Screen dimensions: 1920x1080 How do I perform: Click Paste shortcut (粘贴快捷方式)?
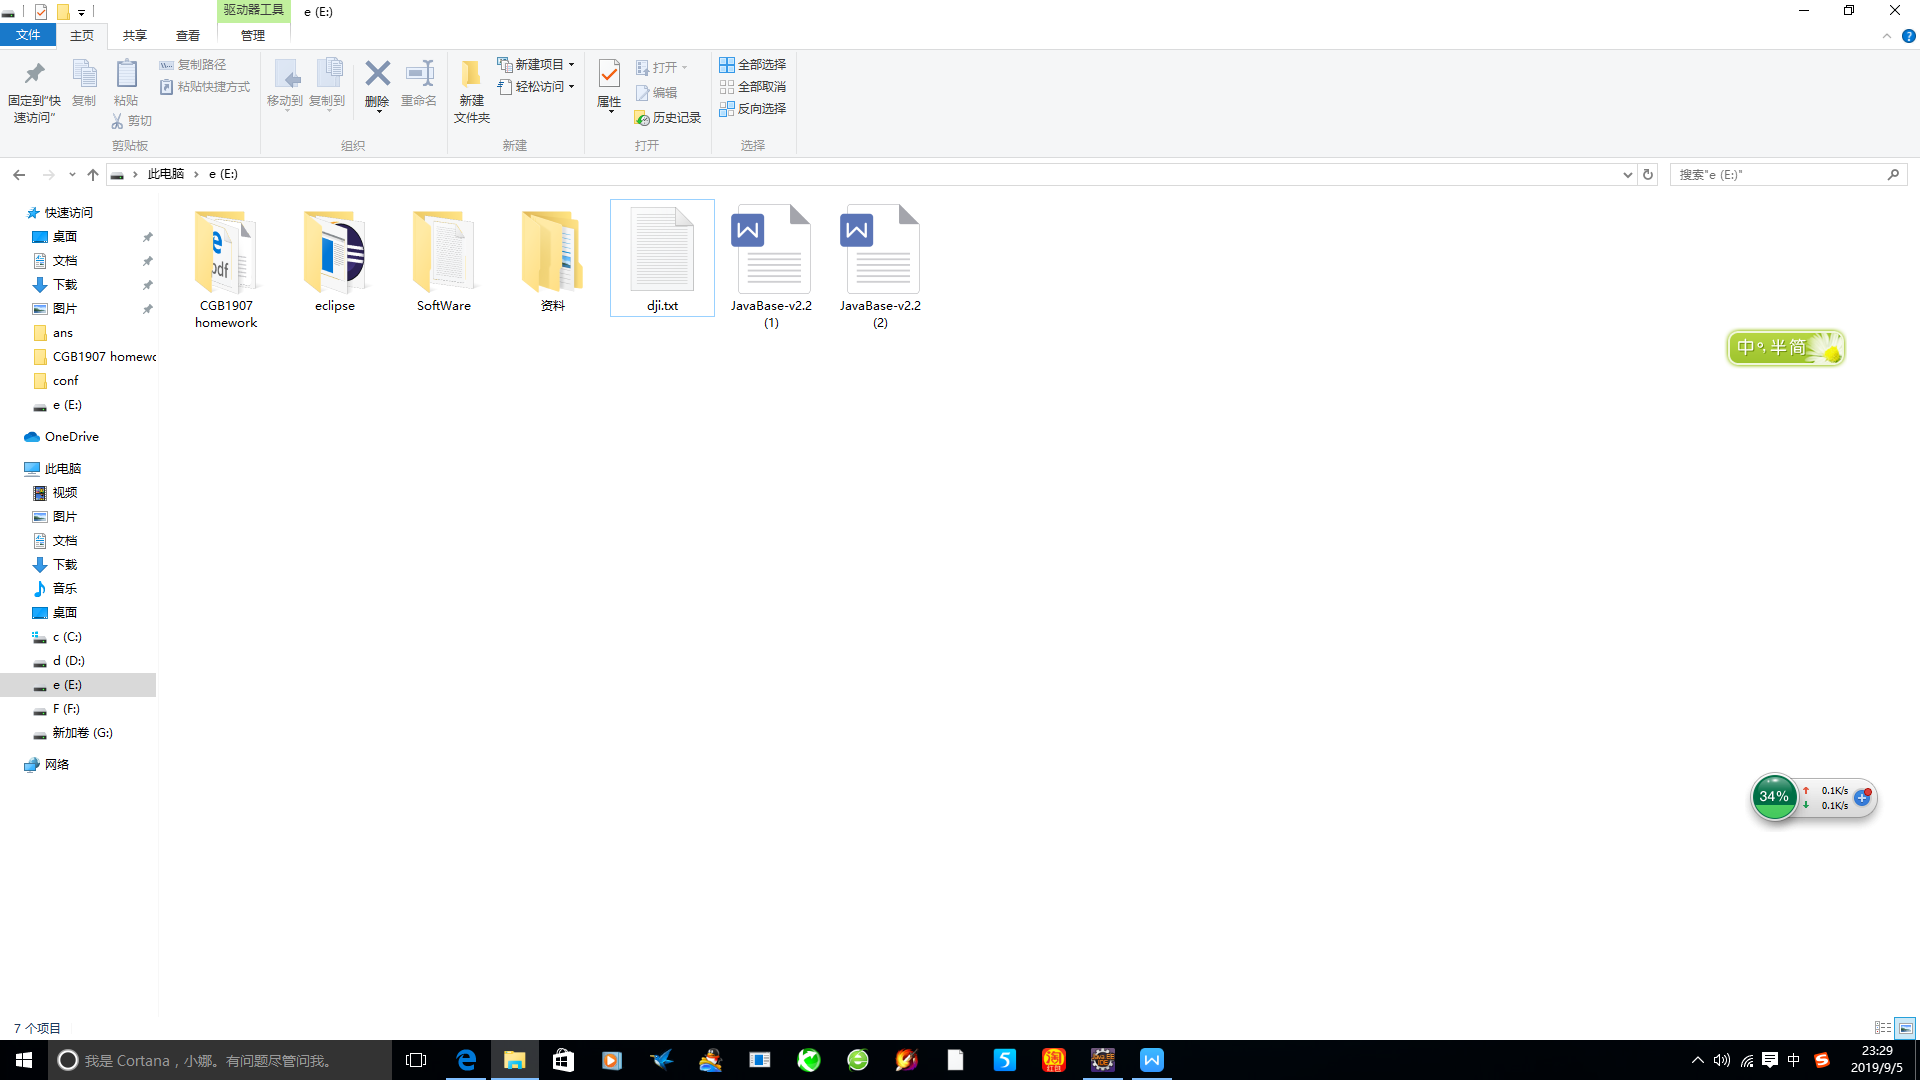click(x=205, y=87)
